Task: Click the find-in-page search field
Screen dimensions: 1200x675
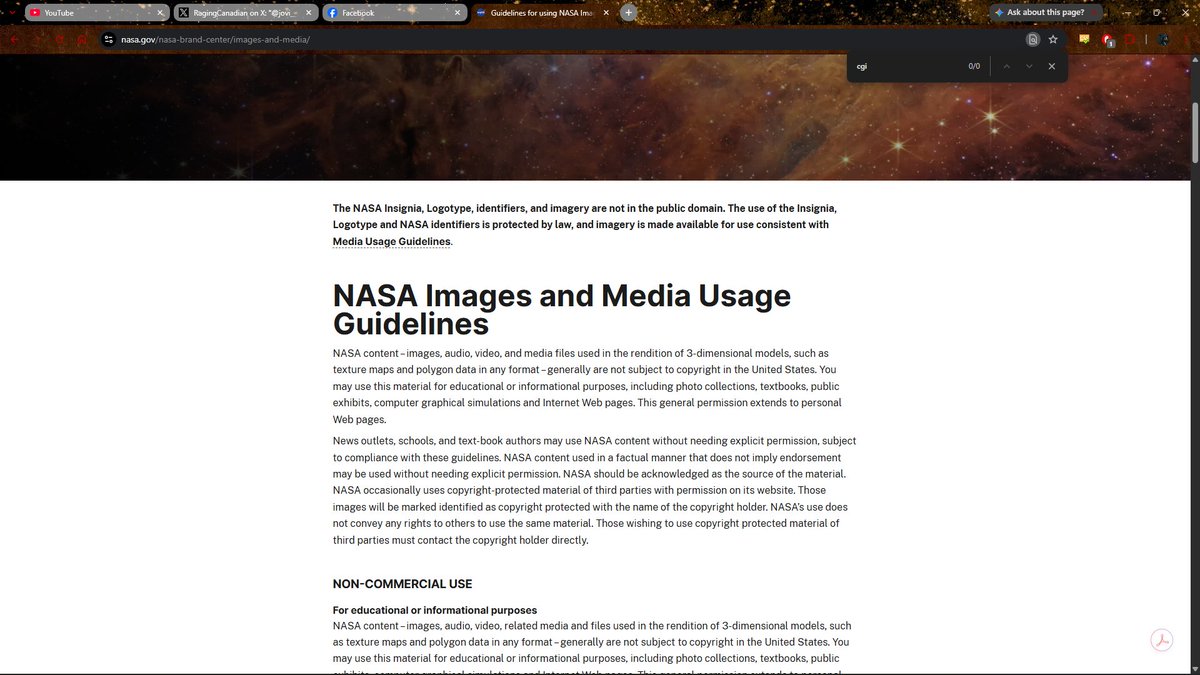Action: coord(905,66)
